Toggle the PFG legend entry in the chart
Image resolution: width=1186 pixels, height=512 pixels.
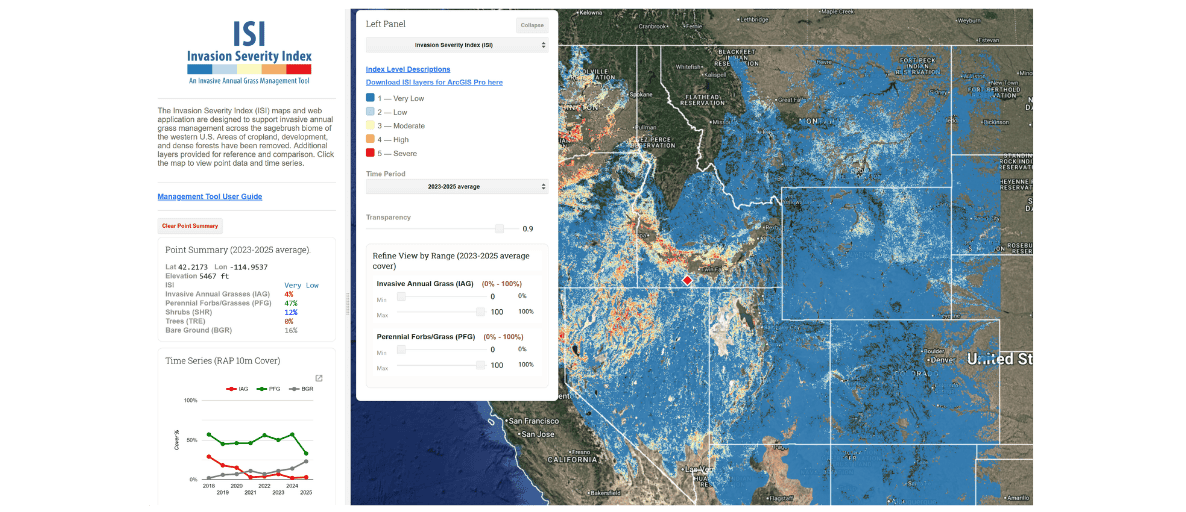pyautogui.click(x=267, y=389)
